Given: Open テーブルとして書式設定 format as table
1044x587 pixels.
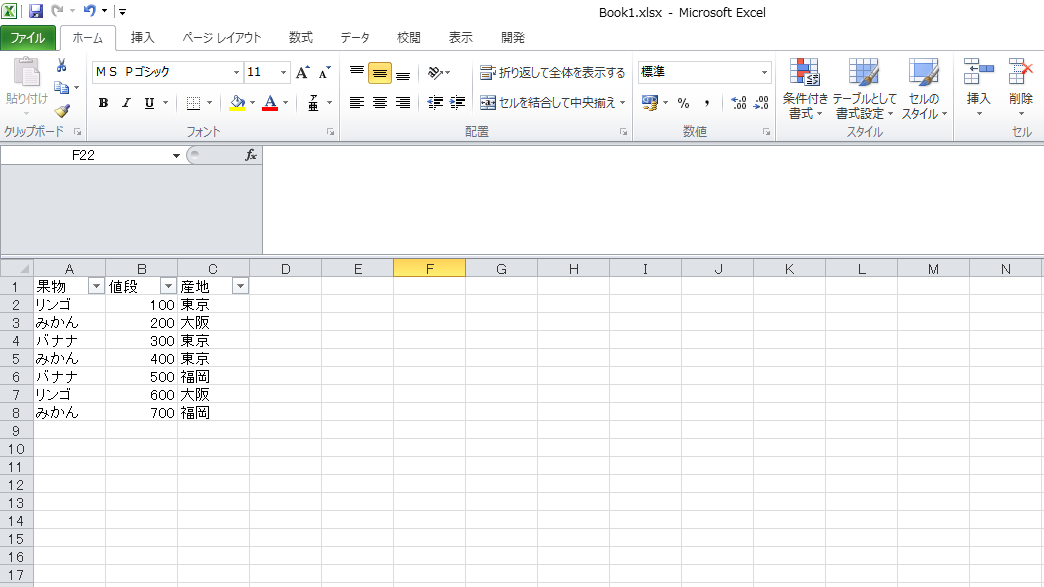Looking at the screenshot, I should 864,88.
